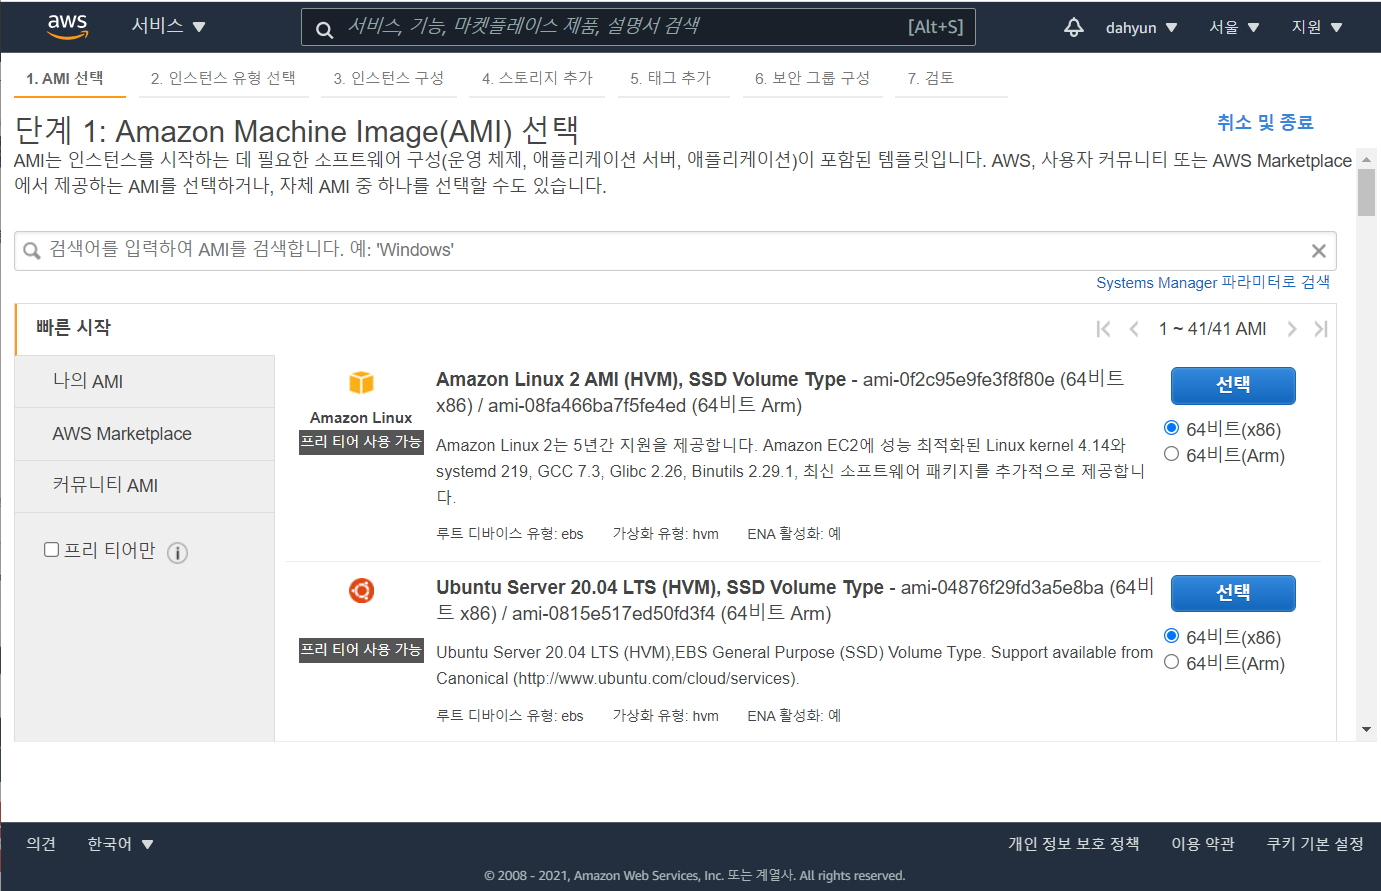Switch to step 2. 인스턴스 유형 선택
The image size is (1381, 891).
pyautogui.click(x=223, y=78)
